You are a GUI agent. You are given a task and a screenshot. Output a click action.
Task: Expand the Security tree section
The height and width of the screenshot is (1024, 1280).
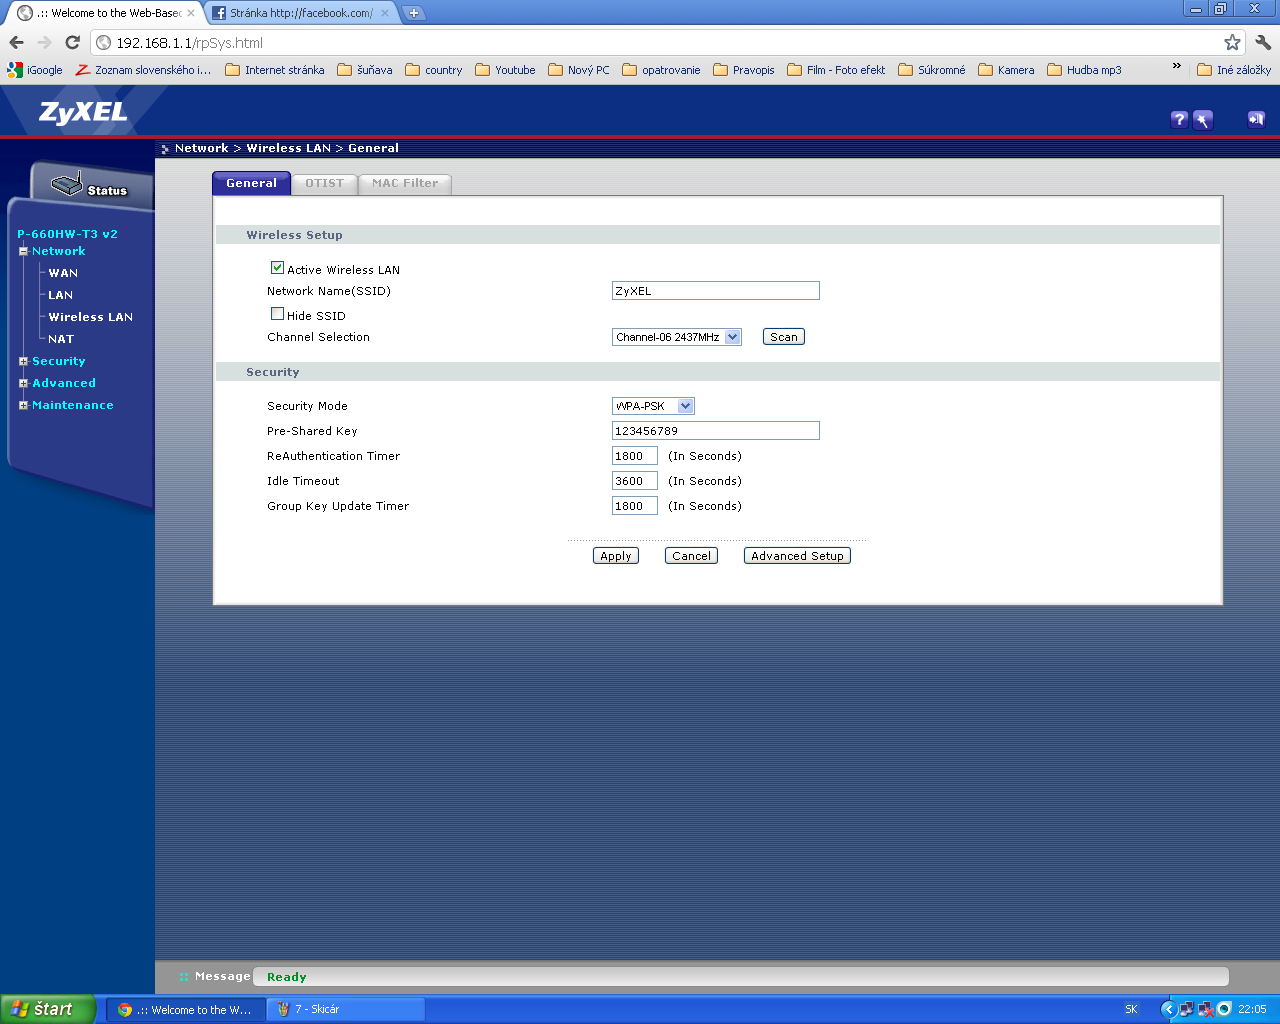23,361
